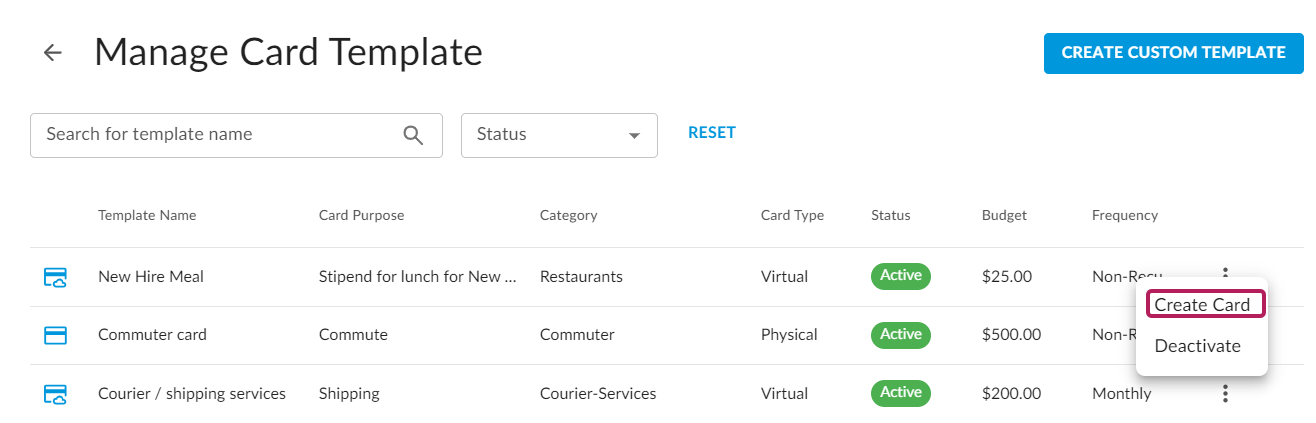Click the Card Type column header

click(x=792, y=215)
